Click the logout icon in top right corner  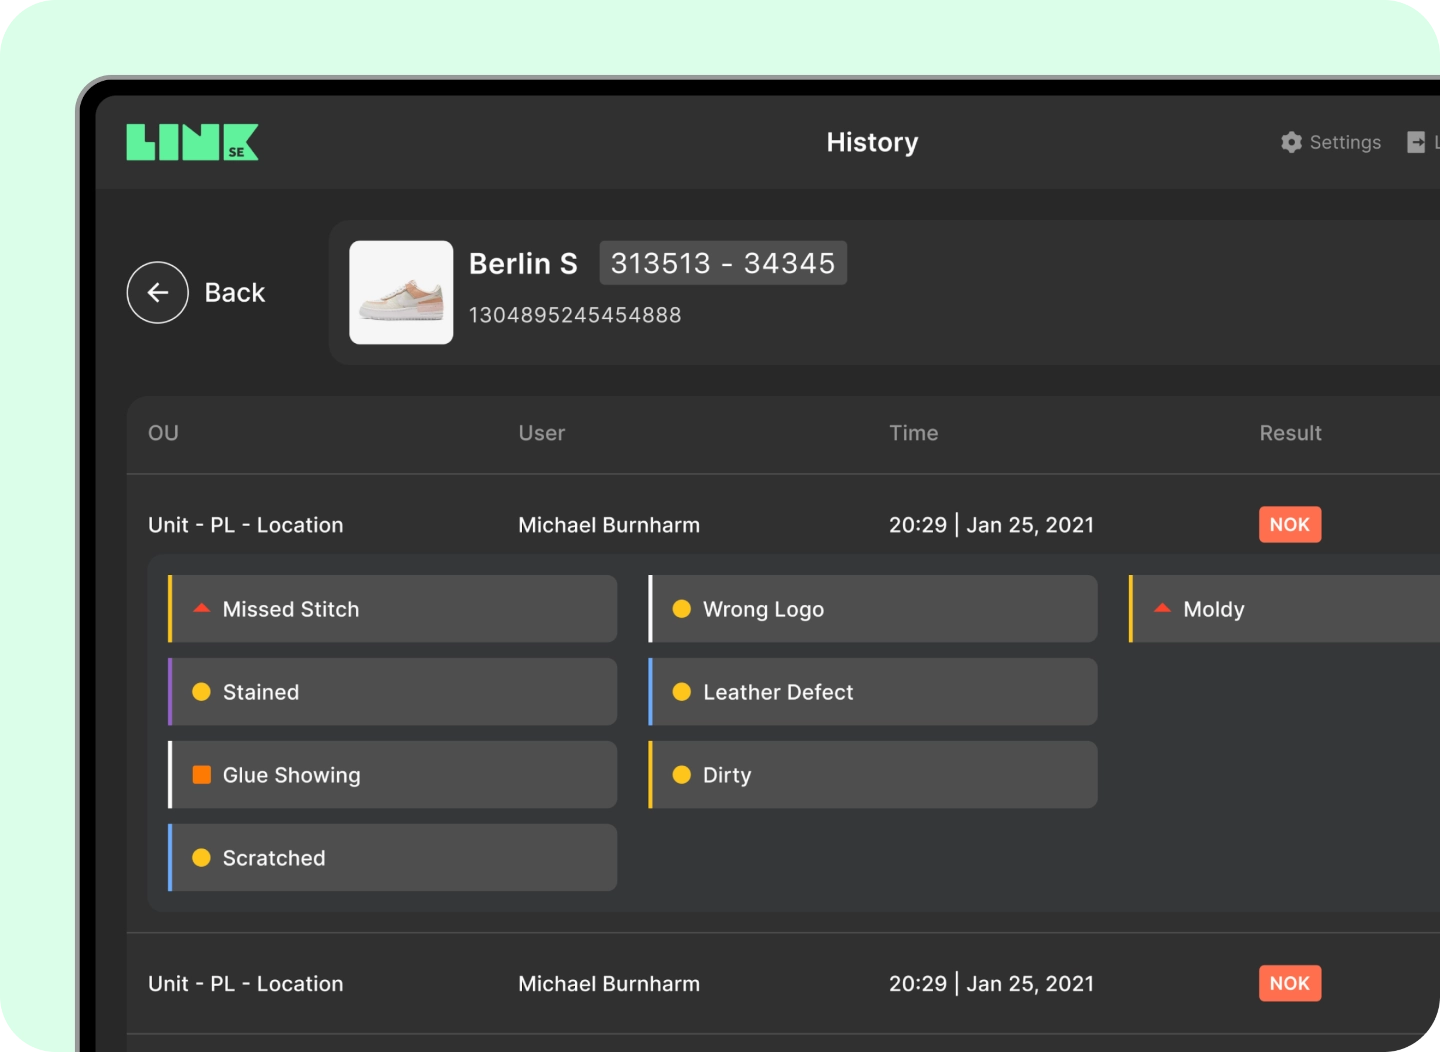[x=1417, y=142]
